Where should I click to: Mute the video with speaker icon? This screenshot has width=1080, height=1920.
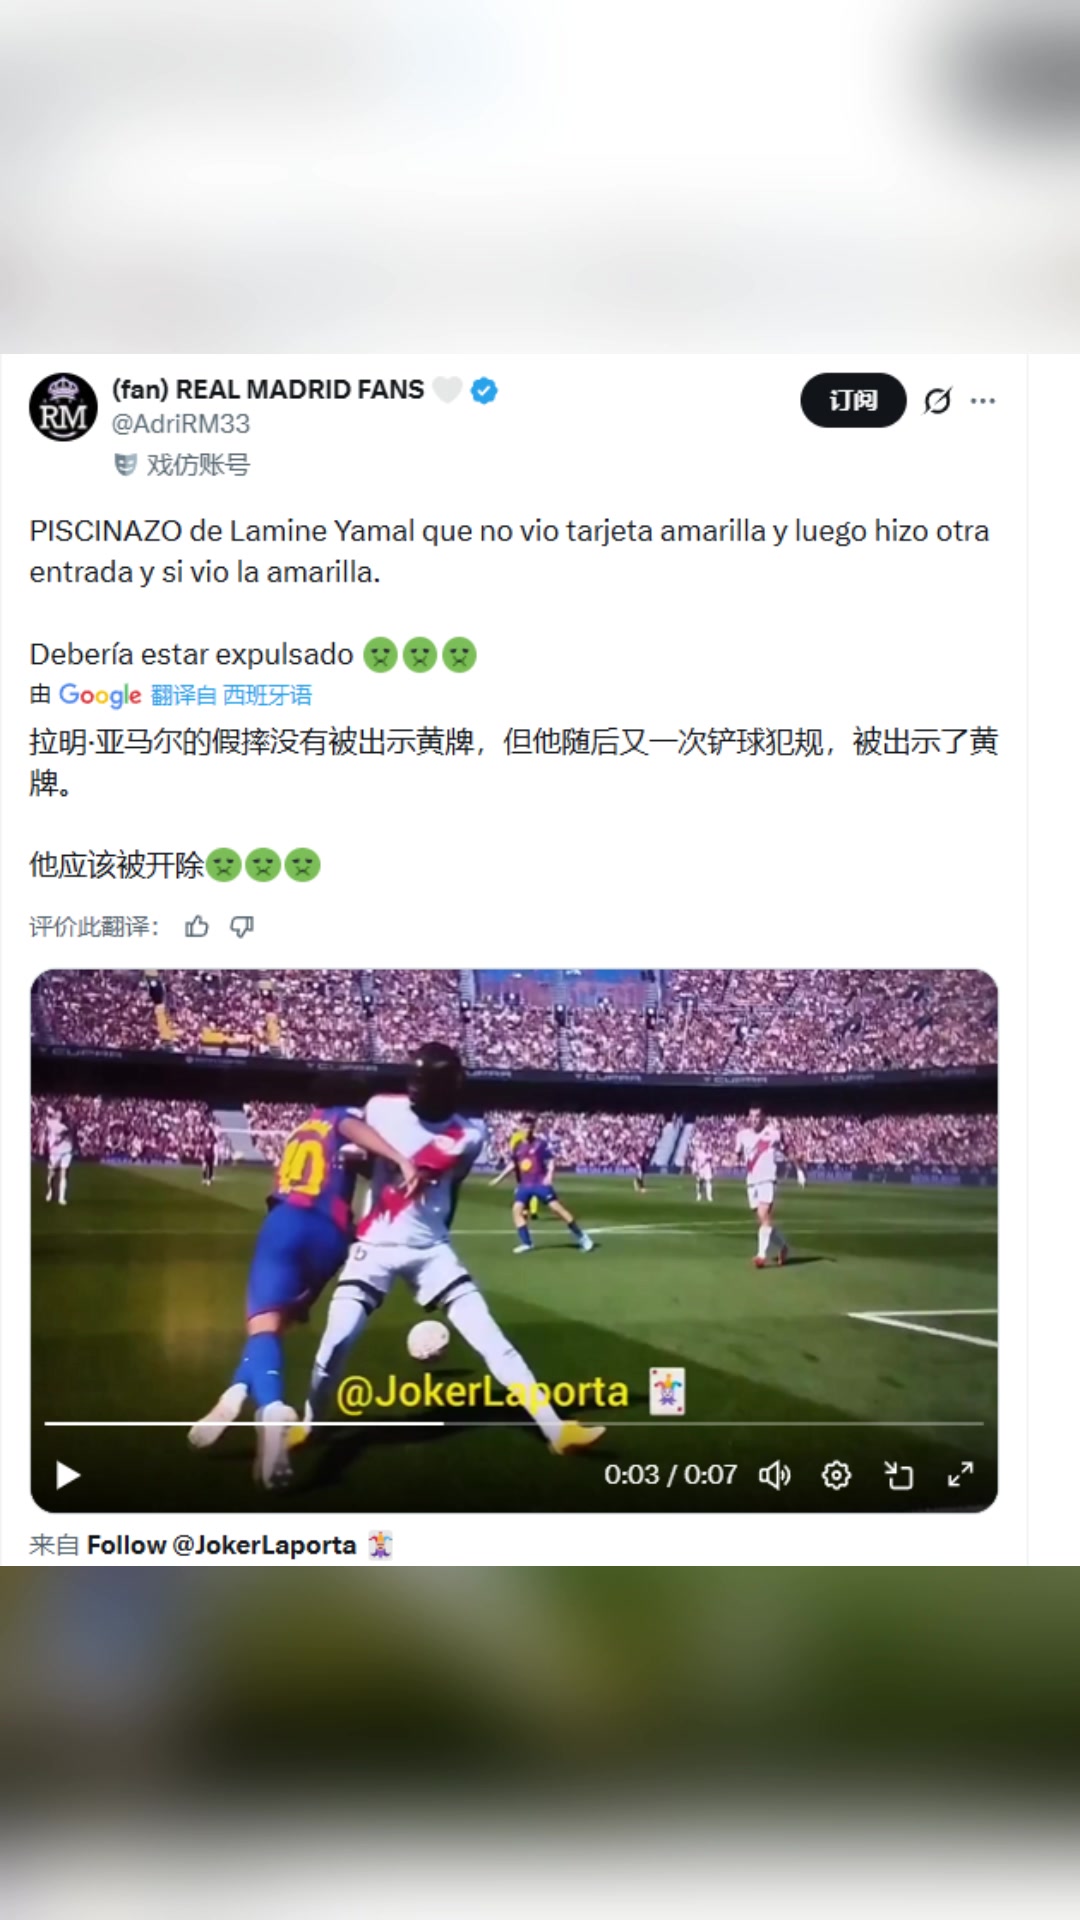click(775, 1475)
